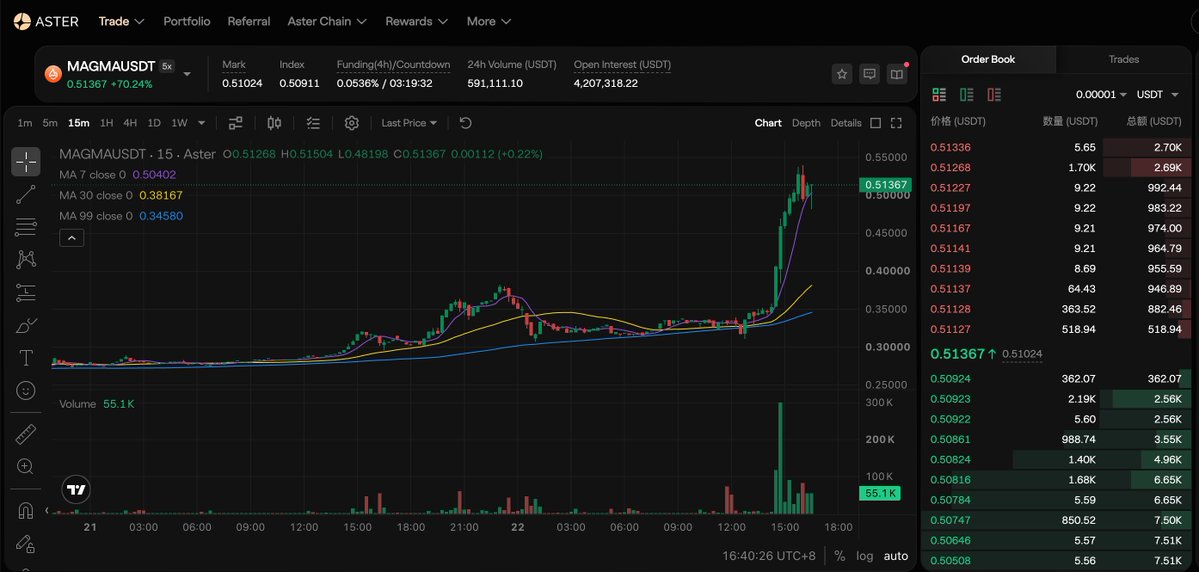Activate the magnet snap mode icon
1199x572 pixels.
(26, 510)
